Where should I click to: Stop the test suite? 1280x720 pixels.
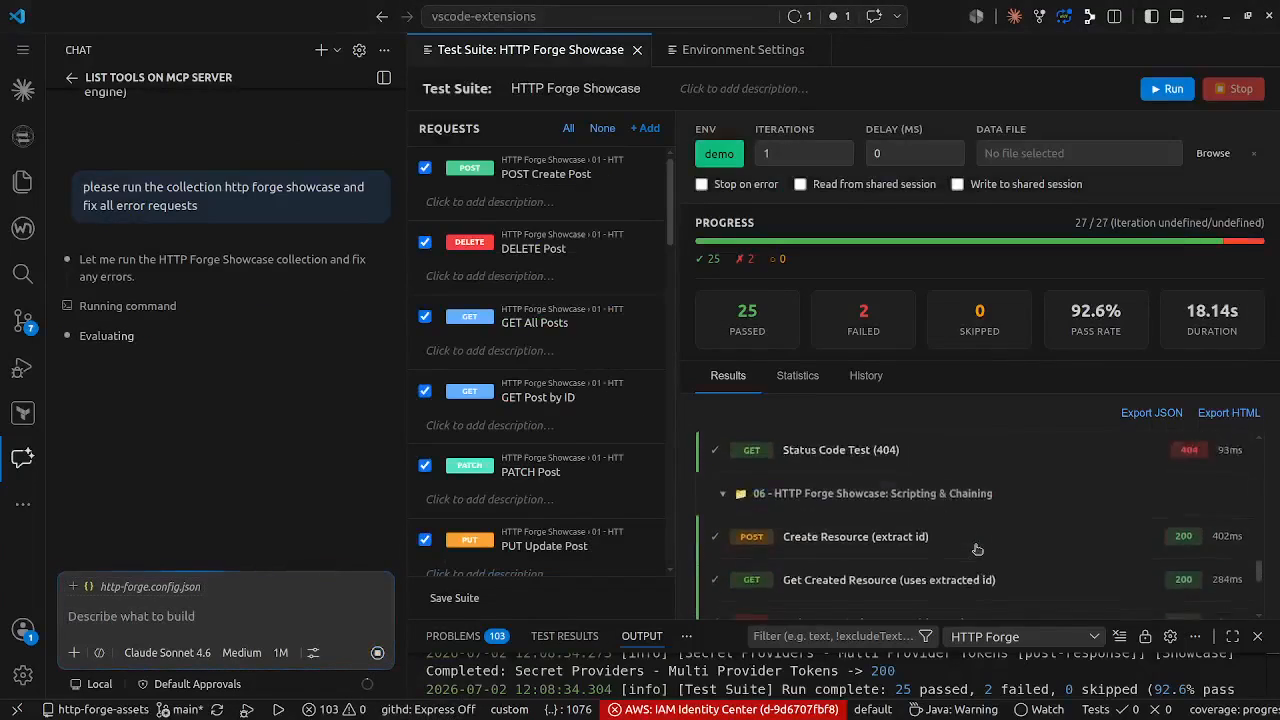point(1234,89)
